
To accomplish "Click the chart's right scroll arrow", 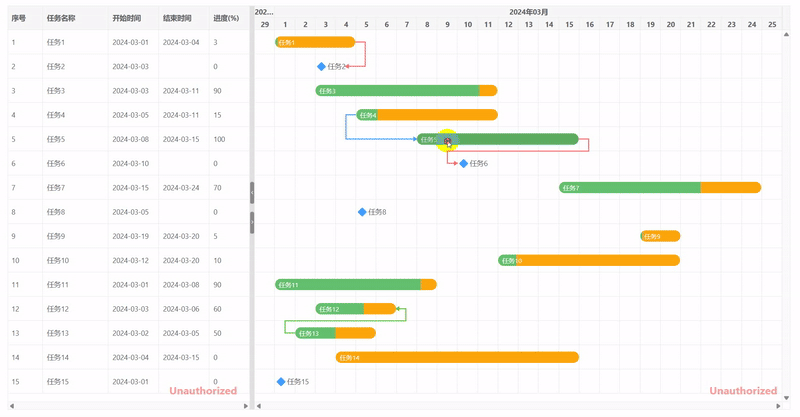I will [778, 406].
